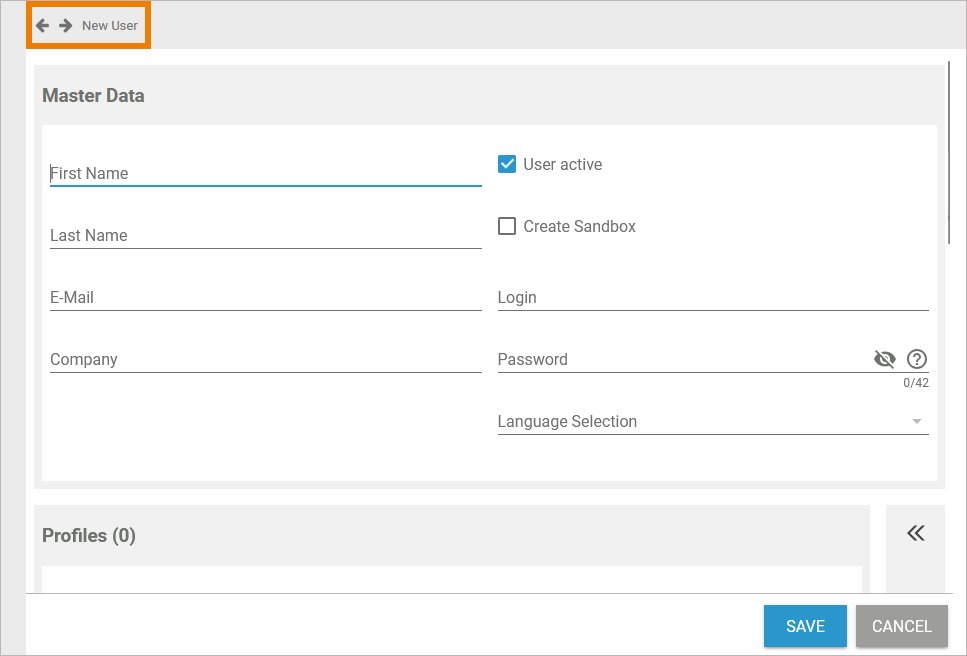
Task: Select the E-Mail input field
Action: point(266,297)
